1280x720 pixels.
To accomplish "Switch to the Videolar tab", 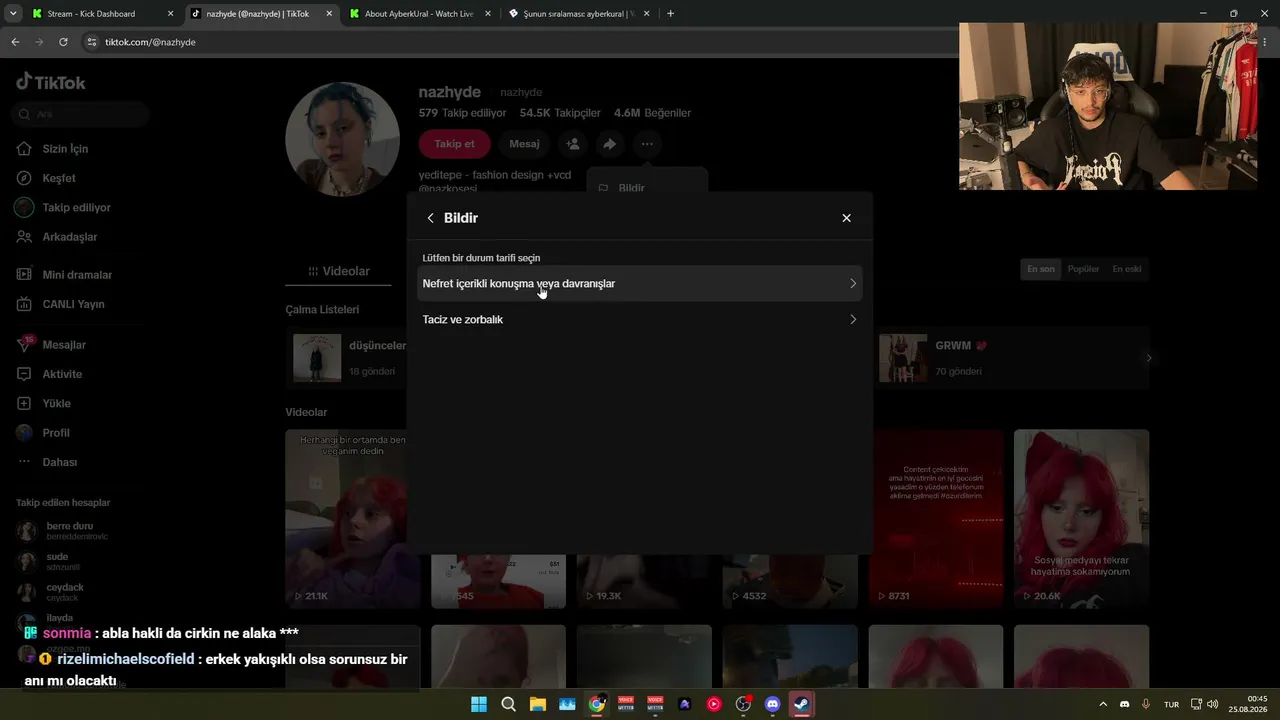I will [x=339, y=271].
